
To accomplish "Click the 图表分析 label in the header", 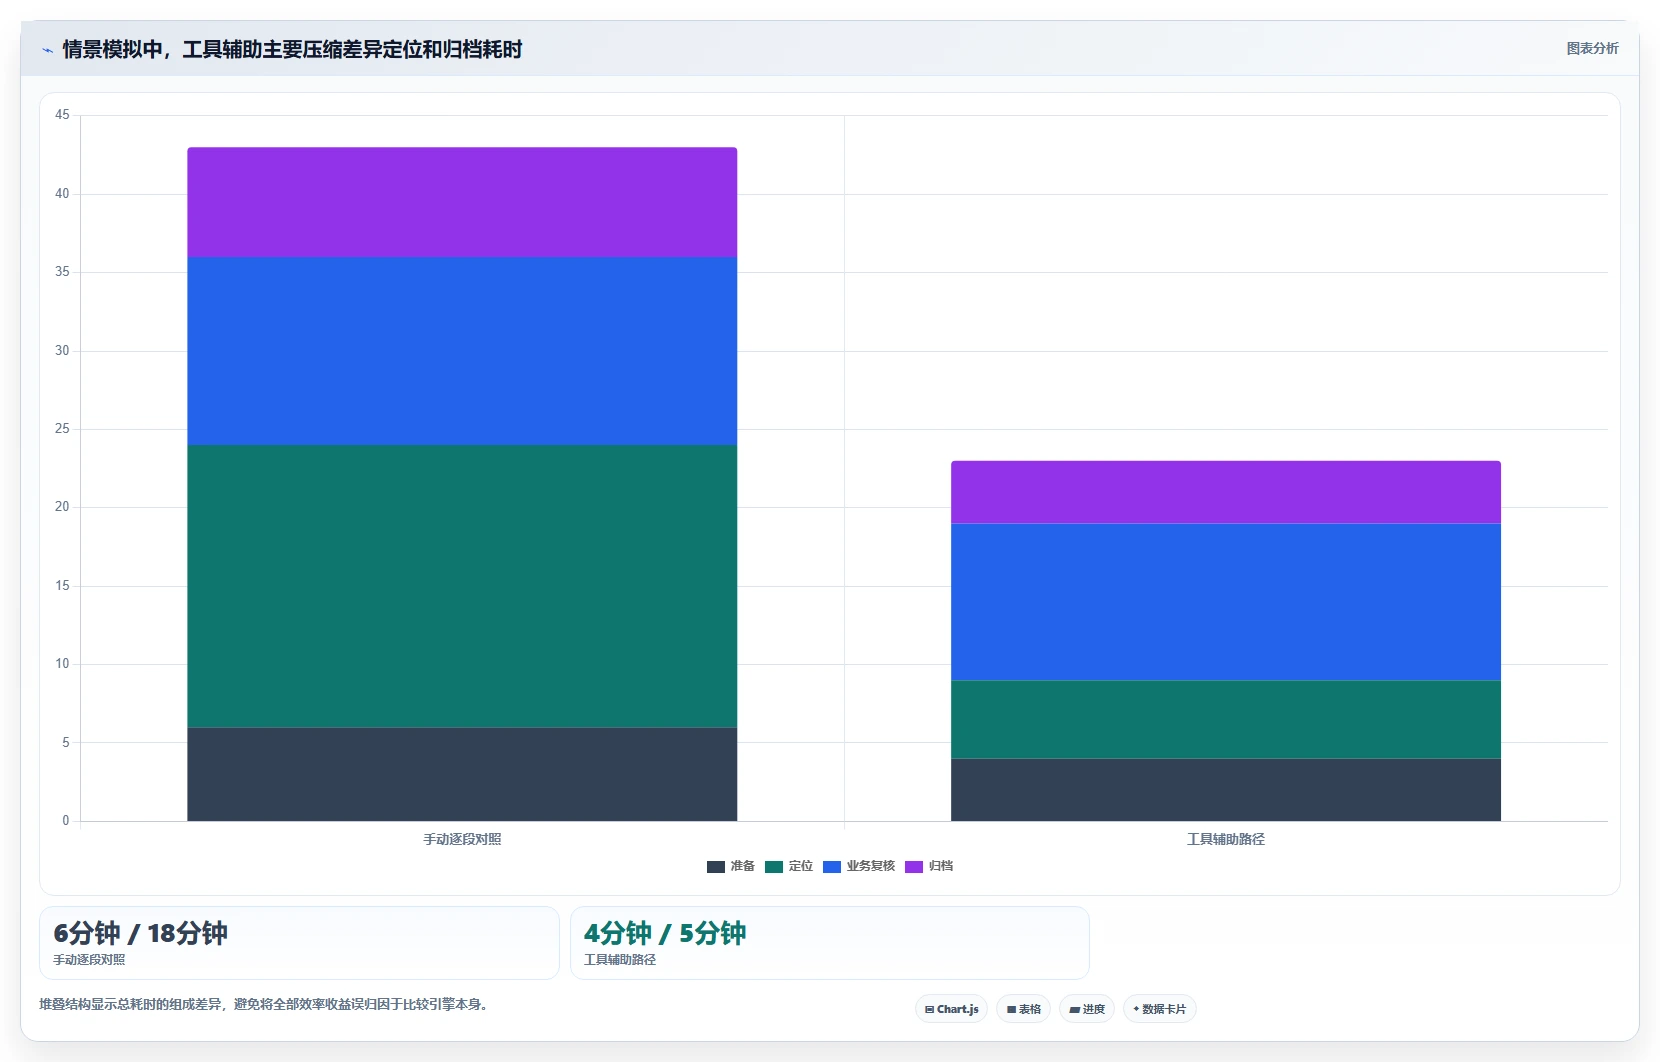I will pos(1592,48).
